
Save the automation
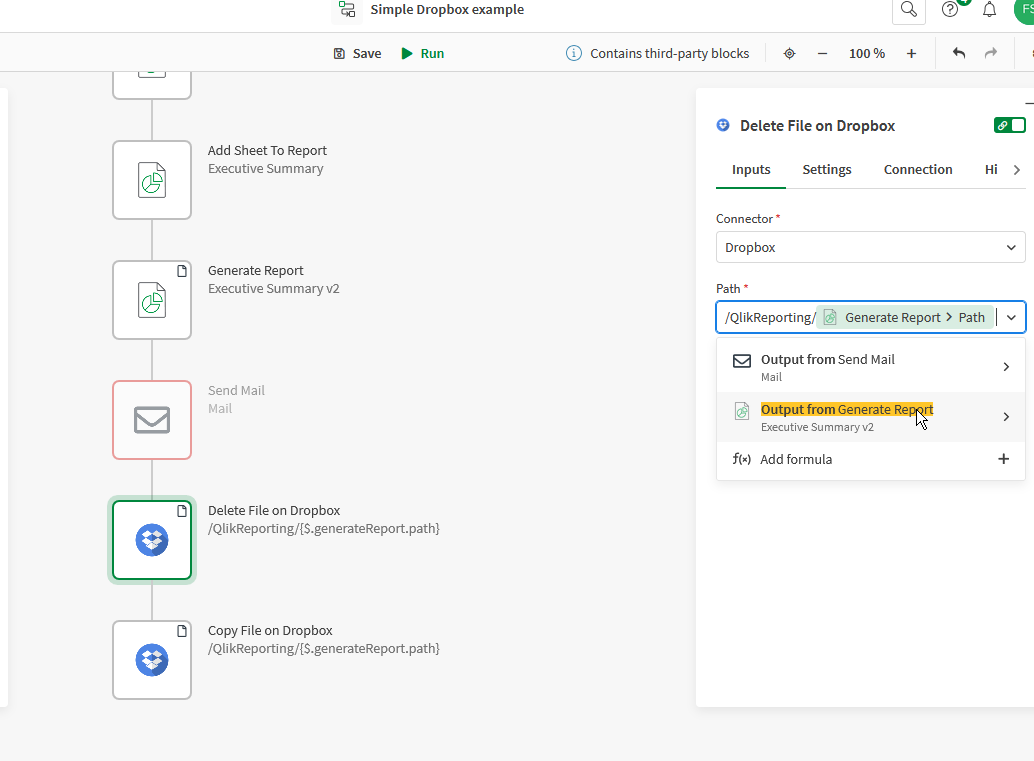(x=357, y=54)
